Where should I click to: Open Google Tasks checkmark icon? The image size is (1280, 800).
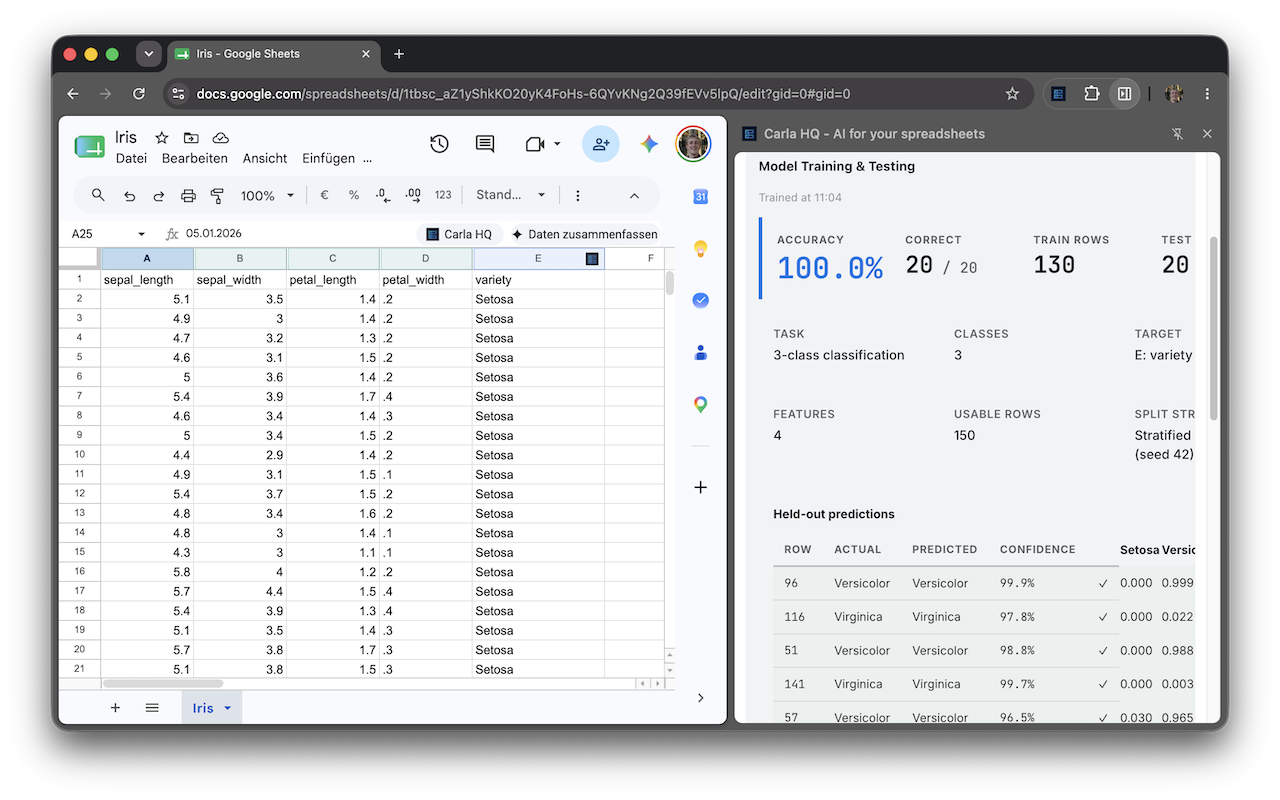click(x=700, y=300)
